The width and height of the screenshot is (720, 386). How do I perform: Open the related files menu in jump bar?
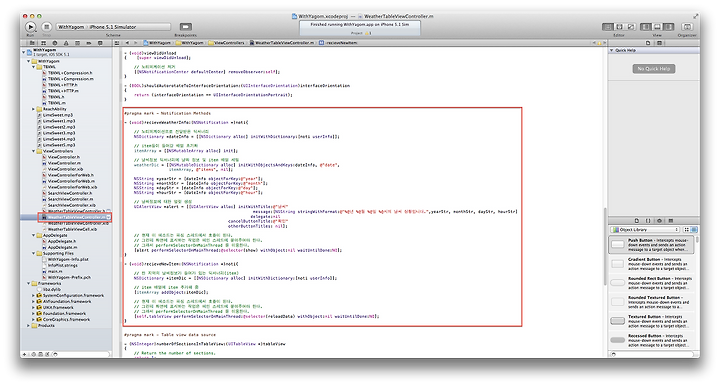click(x=117, y=43)
